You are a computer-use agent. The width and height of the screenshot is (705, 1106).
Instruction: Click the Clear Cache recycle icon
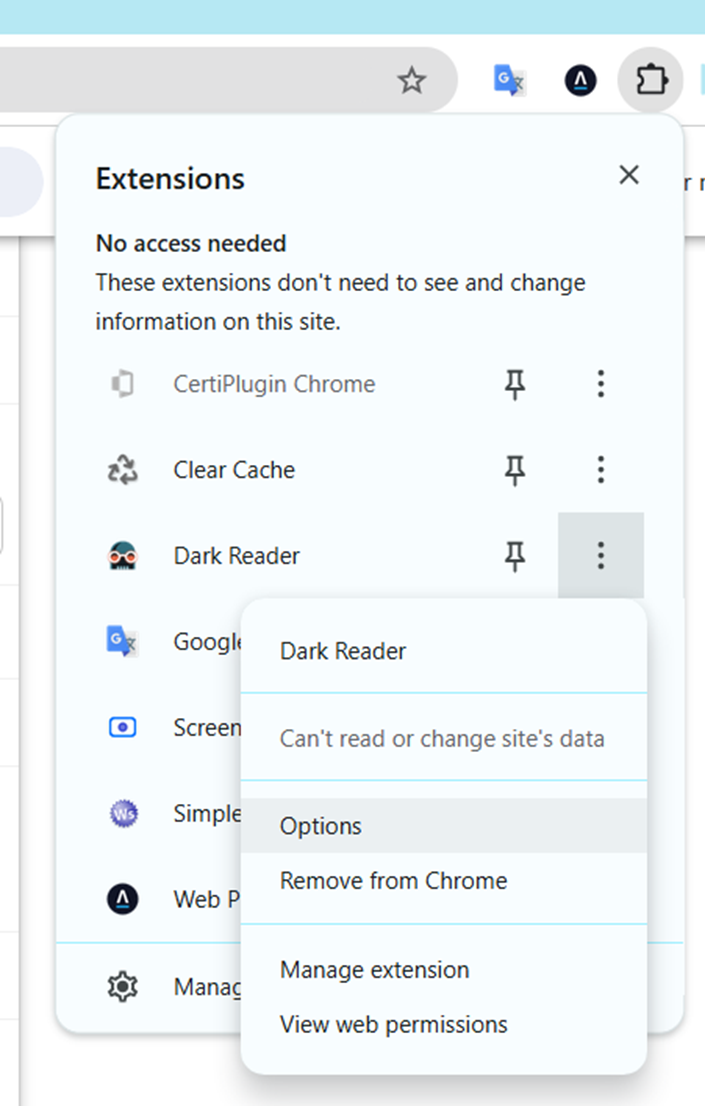123,470
